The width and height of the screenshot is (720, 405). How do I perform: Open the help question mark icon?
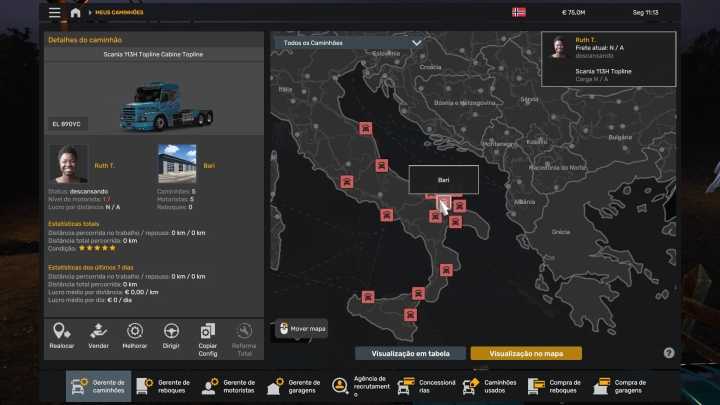tap(669, 353)
